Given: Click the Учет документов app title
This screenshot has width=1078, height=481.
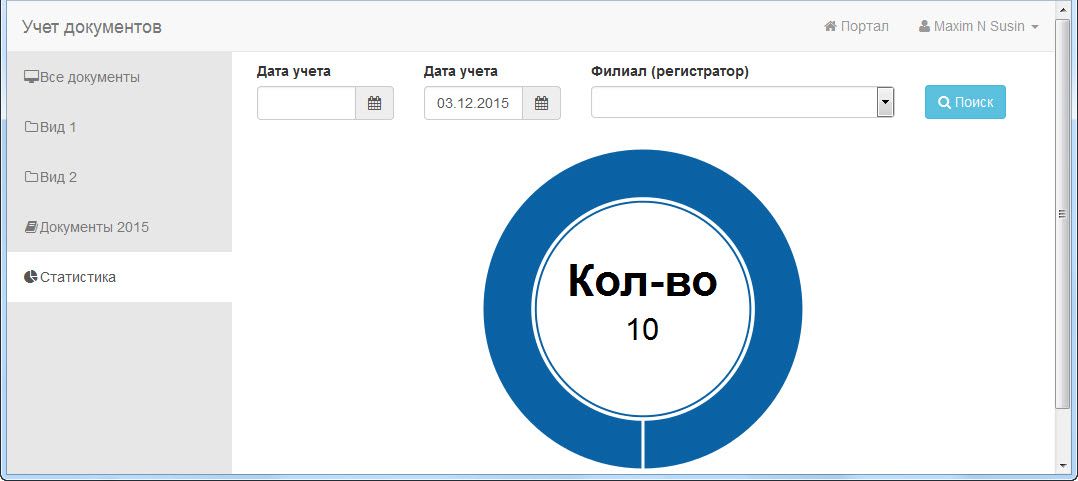Looking at the screenshot, I should (92, 27).
